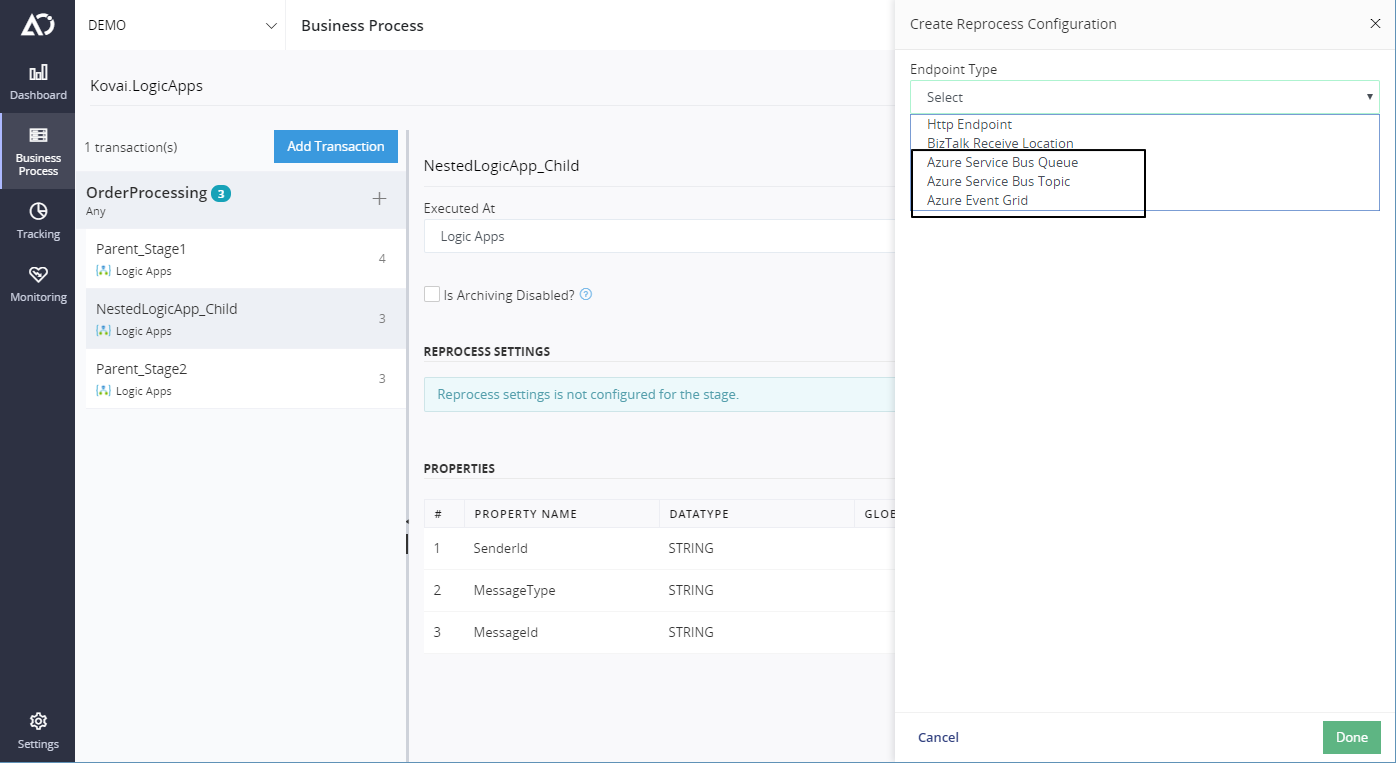Click help icon beside Is Archiving Disabled
The width and height of the screenshot is (1396, 763).
click(586, 294)
